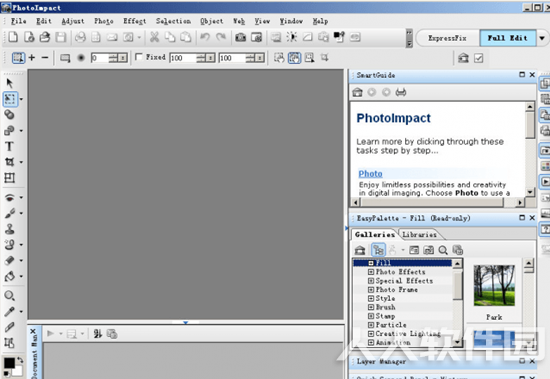Select the Clone stamp tool
Viewport: 550px width, 379px height.
pyautogui.click(x=9, y=229)
